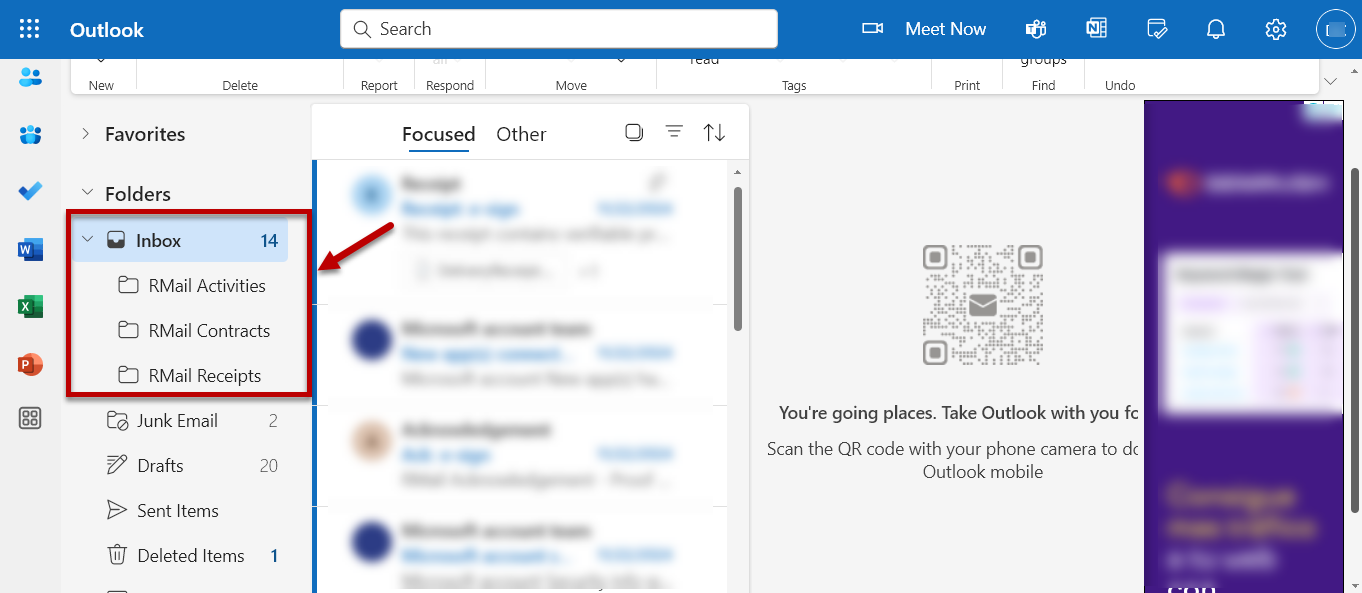Click the Outlook brand title
The image size is (1362, 593).
(x=107, y=30)
